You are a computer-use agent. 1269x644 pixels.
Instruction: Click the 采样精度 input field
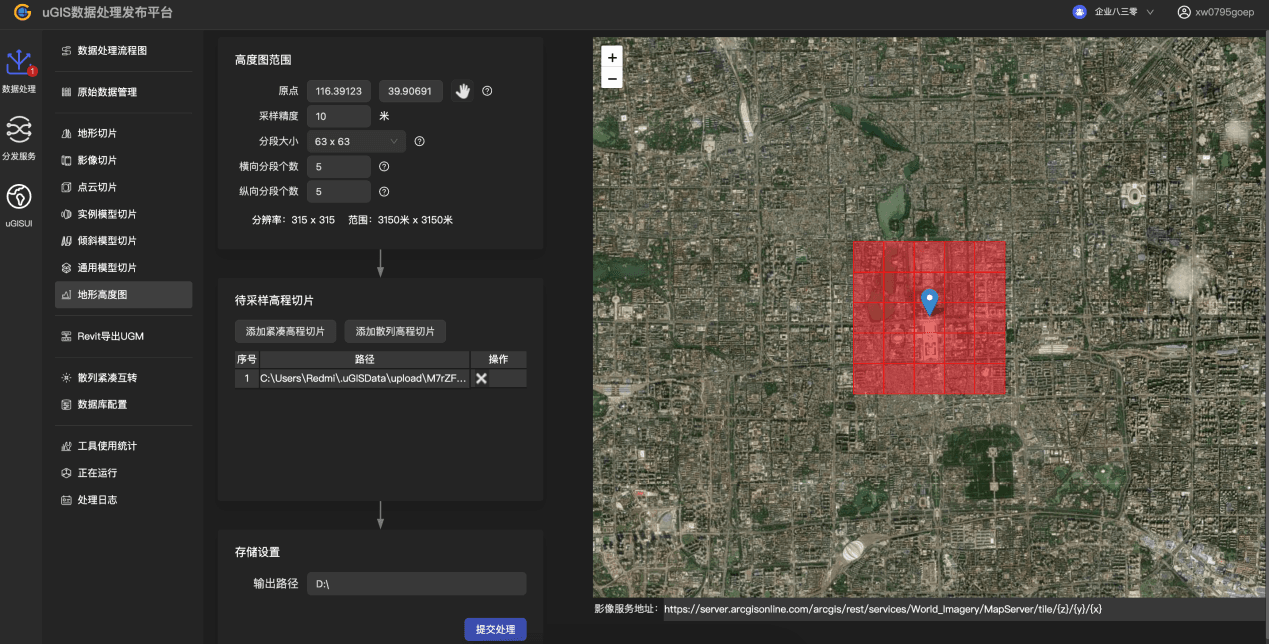tap(338, 116)
